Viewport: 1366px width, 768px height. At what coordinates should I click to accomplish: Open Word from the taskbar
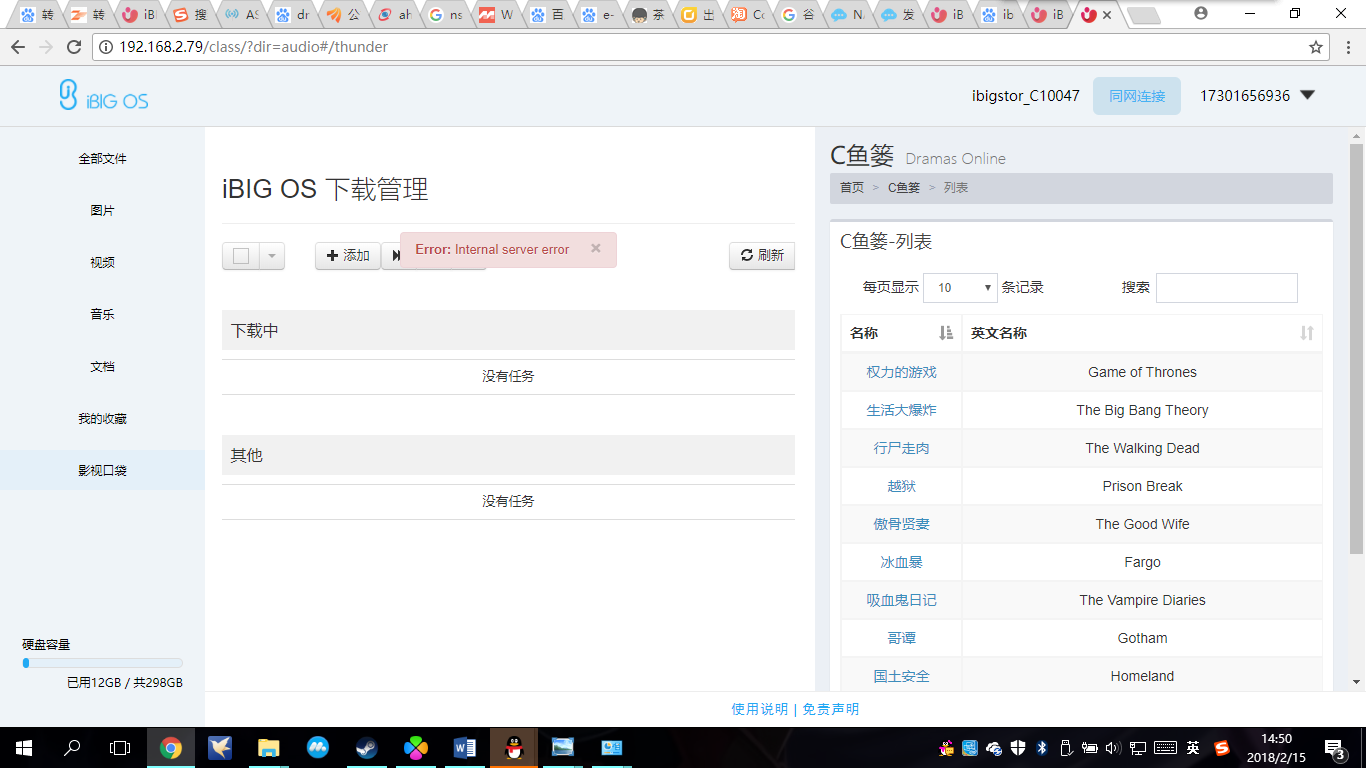(x=464, y=747)
